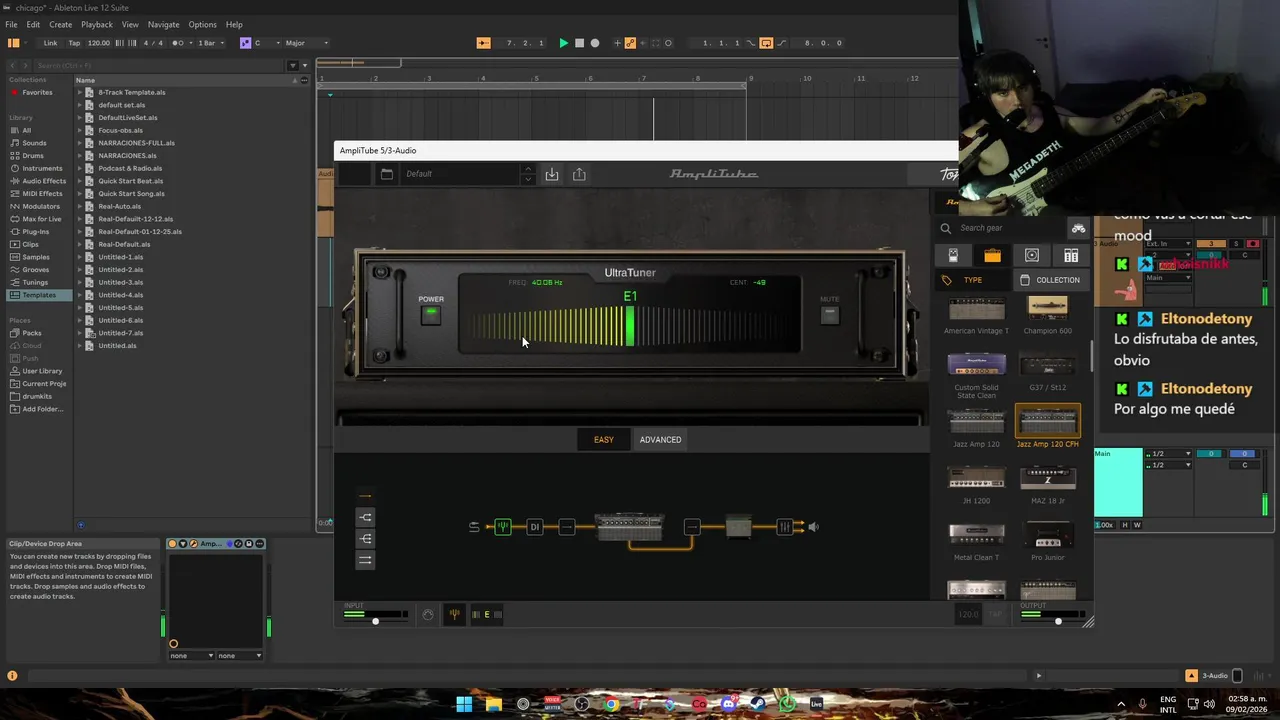Select the amp head in signal chain
This screenshot has height=720, width=1280.
(629, 526)
